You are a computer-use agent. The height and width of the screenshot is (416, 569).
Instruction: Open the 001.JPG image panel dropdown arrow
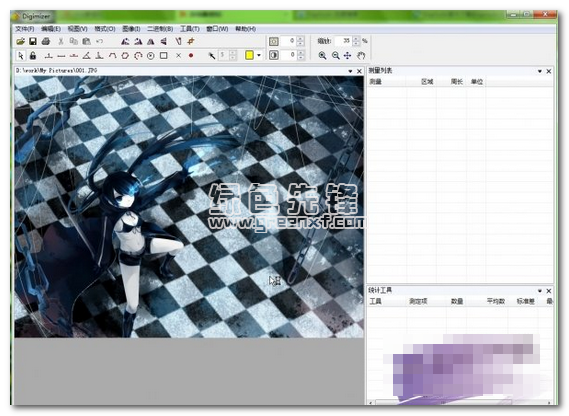click(350, 71)
